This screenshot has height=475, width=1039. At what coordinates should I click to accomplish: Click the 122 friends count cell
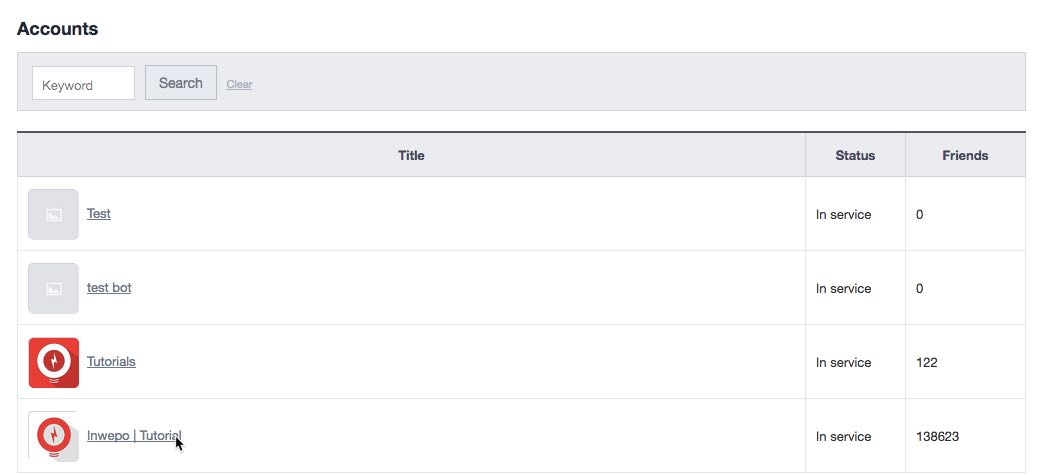pos(926,362)
